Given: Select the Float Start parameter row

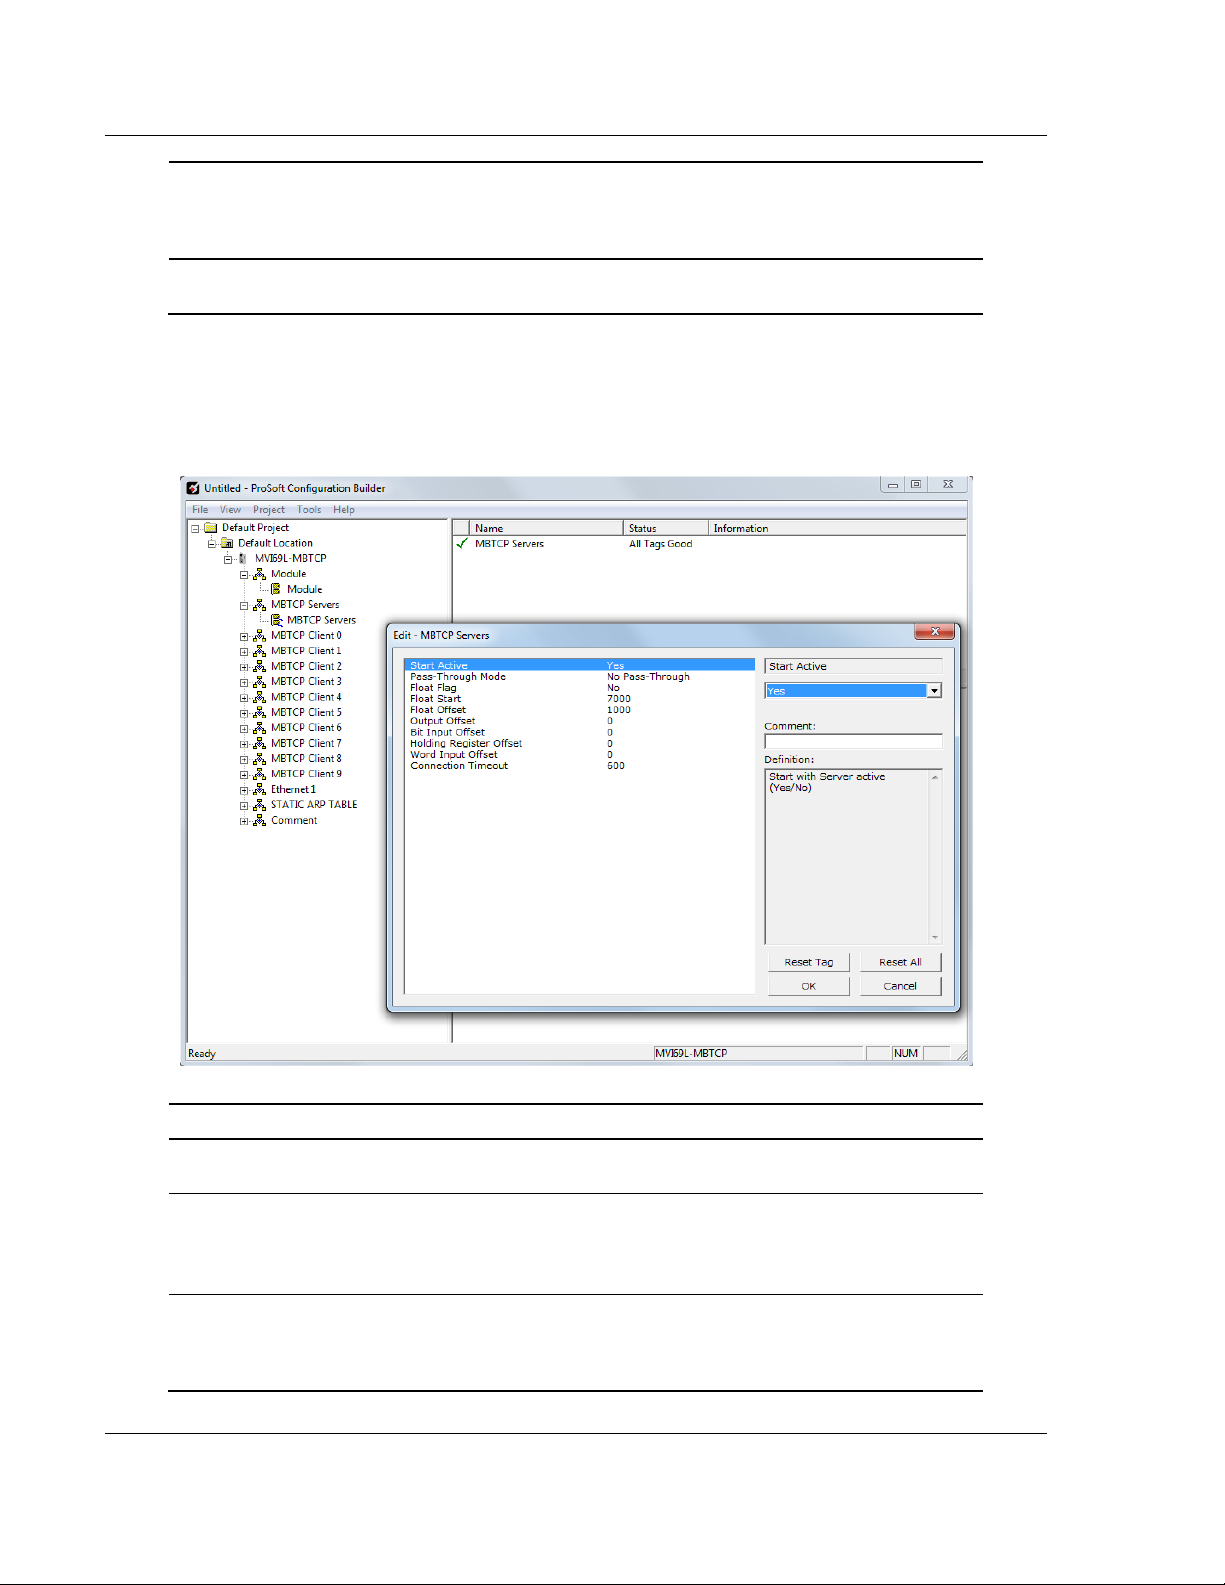Looking at the screenshot, I should (x=580, y=699).
